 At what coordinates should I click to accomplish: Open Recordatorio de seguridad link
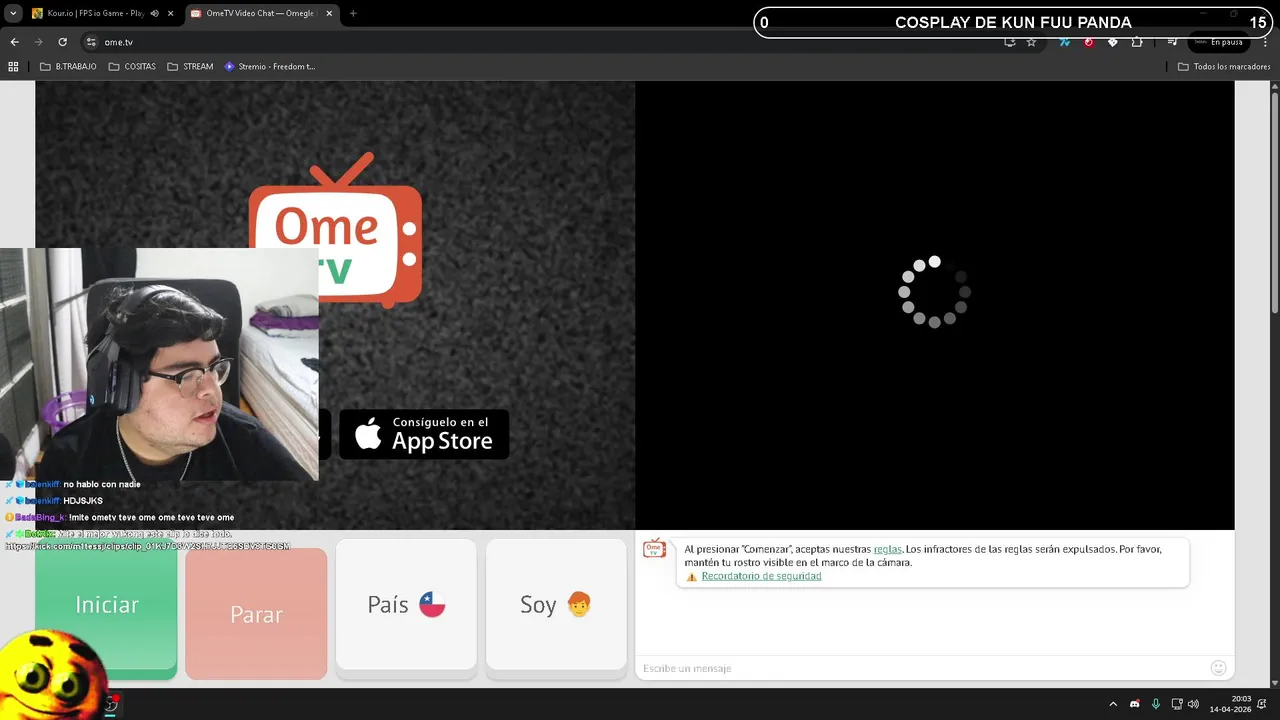click(x=761, y=576)
